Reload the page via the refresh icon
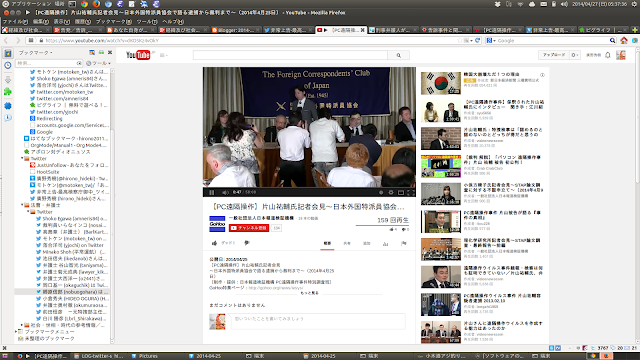Image resolution: width=640 pixels, height=360 pixels. [x=478, y=40]
